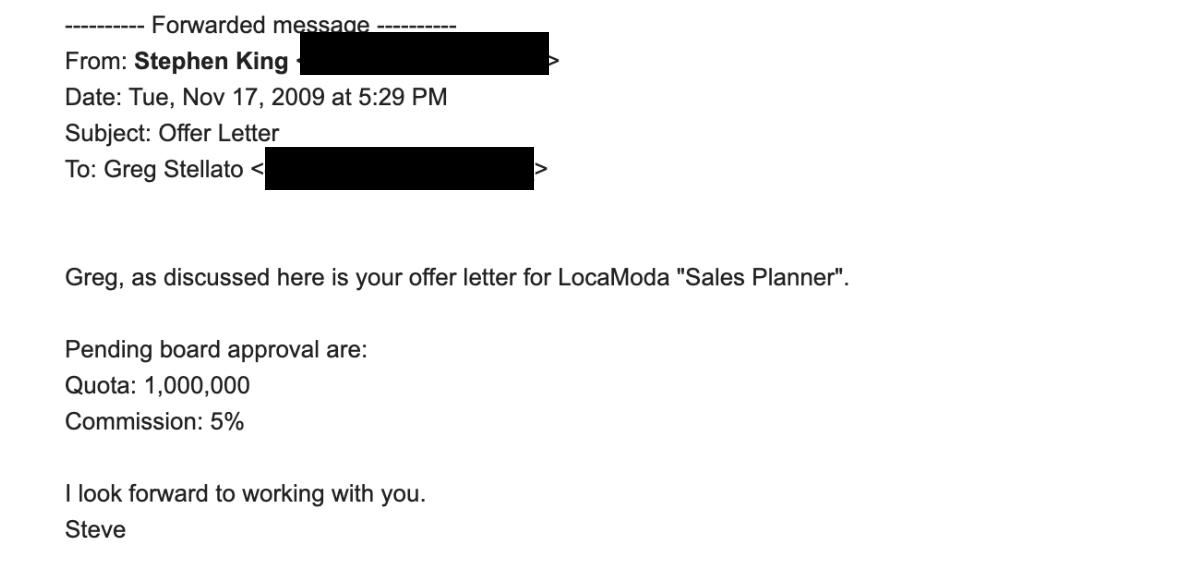Click the "Pending board approval are:" line

point(216,349)
